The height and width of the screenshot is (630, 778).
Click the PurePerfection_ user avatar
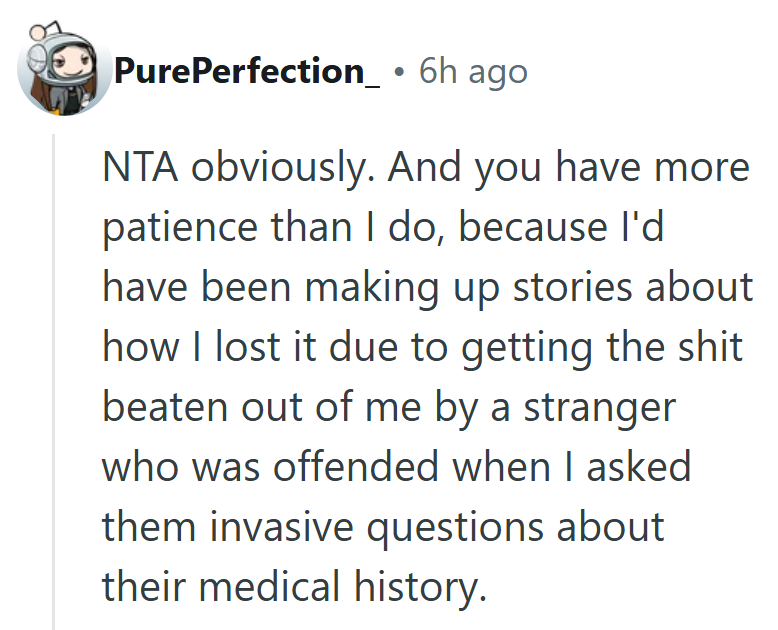click(64, 70)
